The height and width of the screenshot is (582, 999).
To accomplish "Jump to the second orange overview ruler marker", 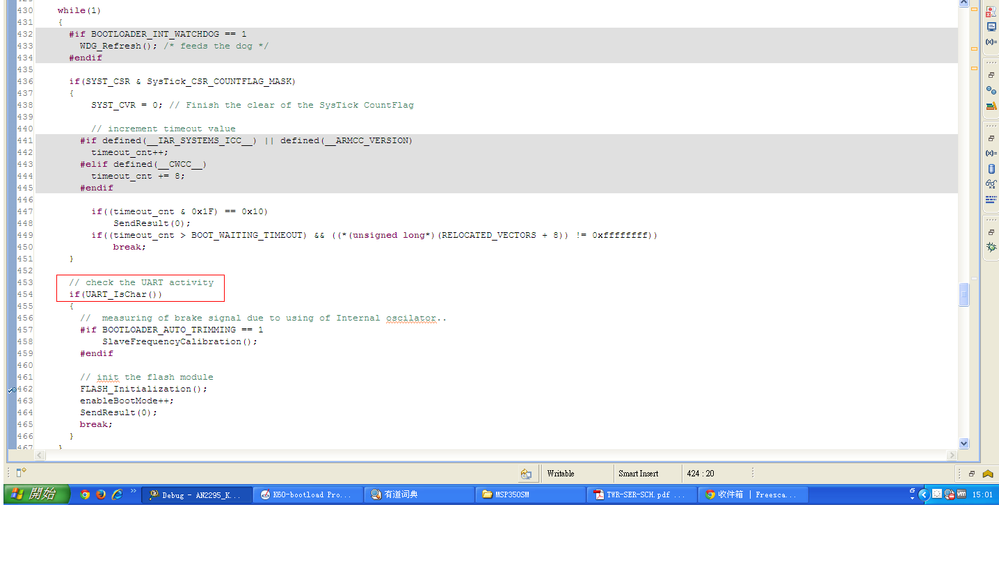I will coord(974,48).
